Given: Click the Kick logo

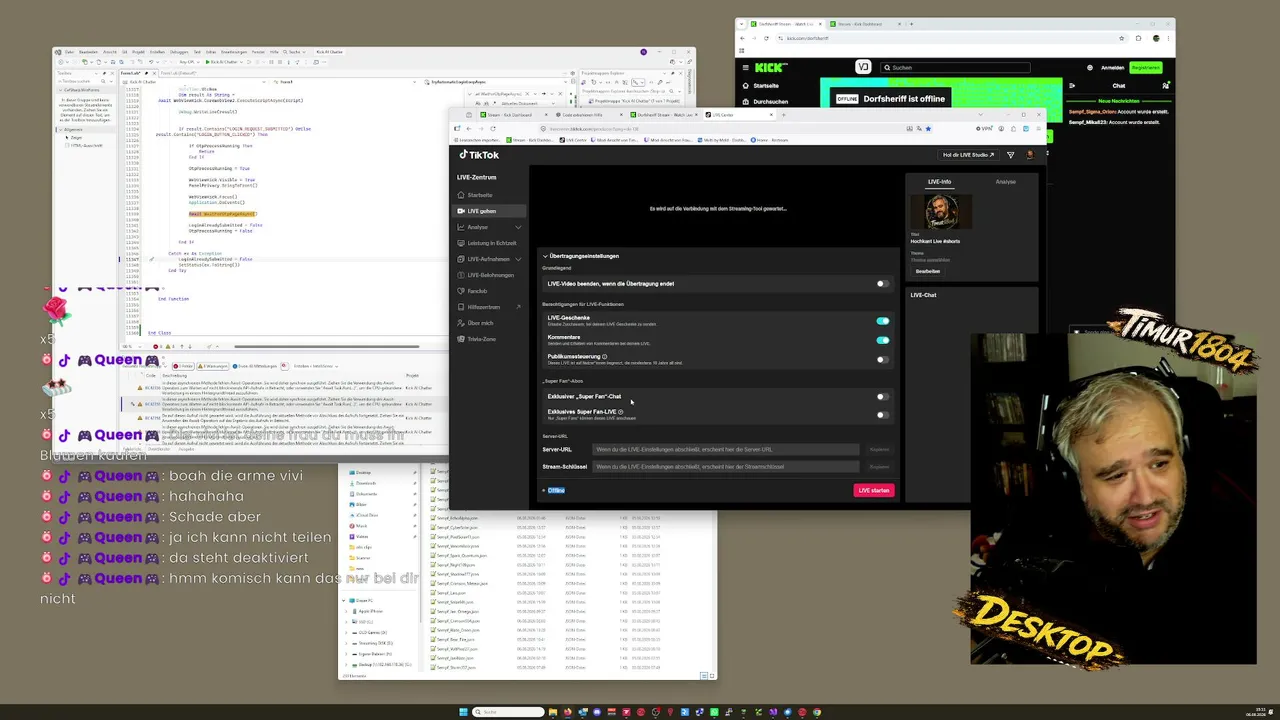Looking at the screenshot, I should (771, 68).
